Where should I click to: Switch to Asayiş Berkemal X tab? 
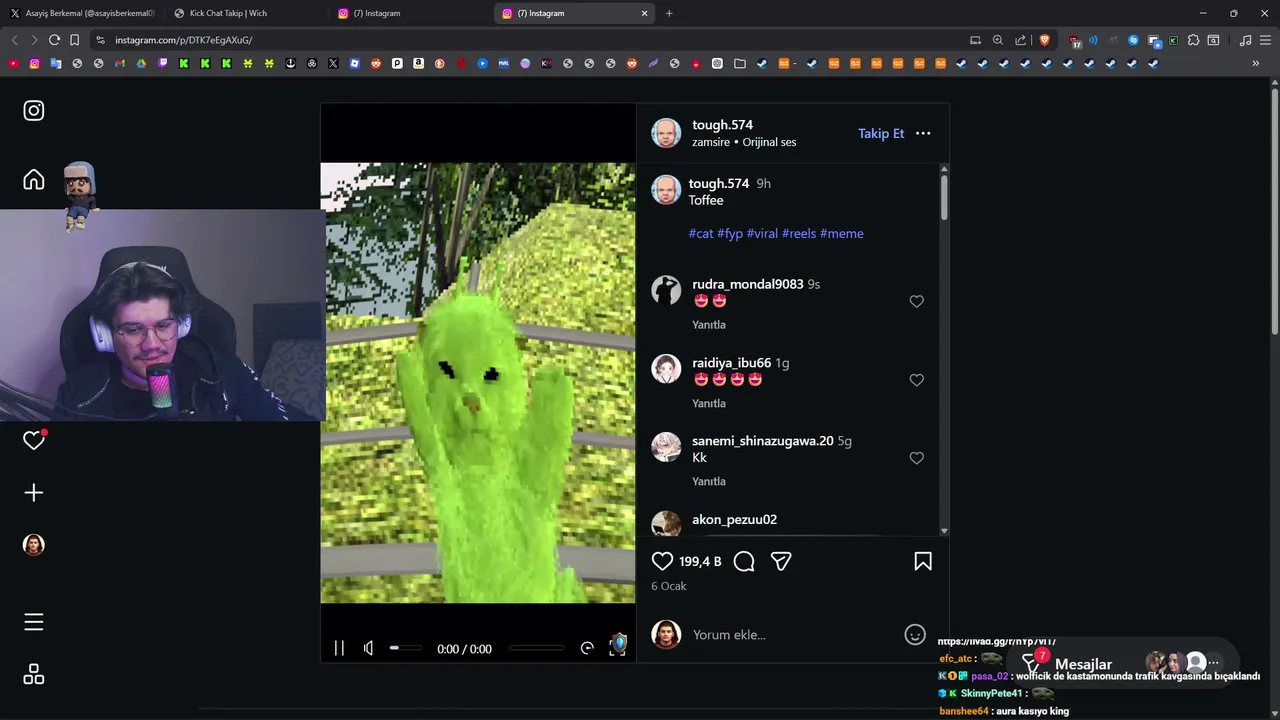80,13
